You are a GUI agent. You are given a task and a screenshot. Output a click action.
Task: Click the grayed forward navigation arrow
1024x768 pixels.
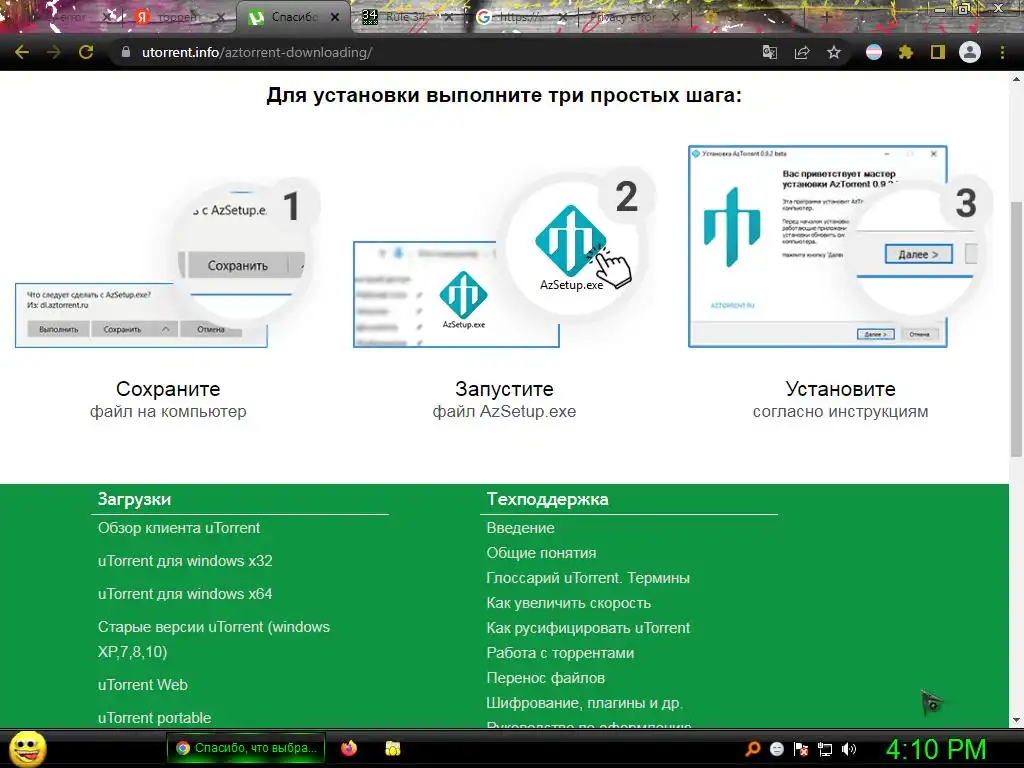(x=54, y=52)
